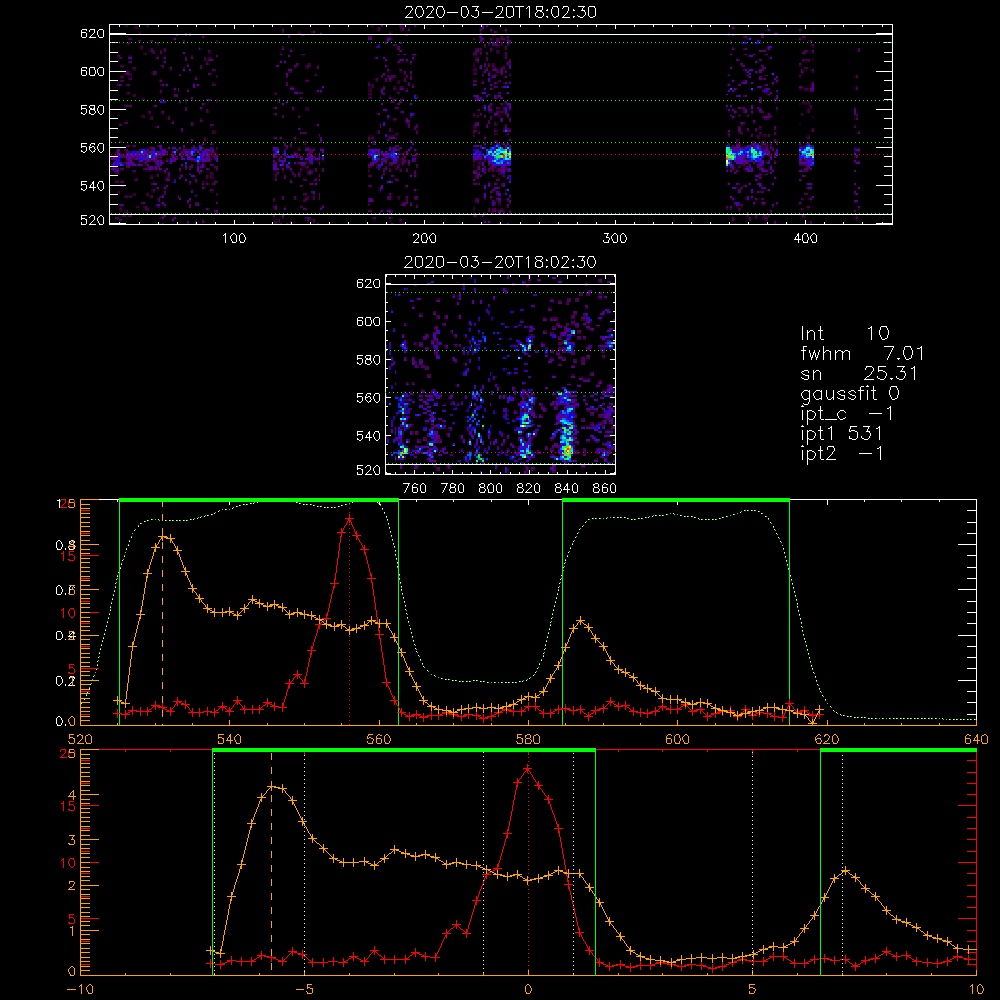Click orange secondary peak near 587 in profile plot
Screen dimensions: 1000x1000
[580, 620]
